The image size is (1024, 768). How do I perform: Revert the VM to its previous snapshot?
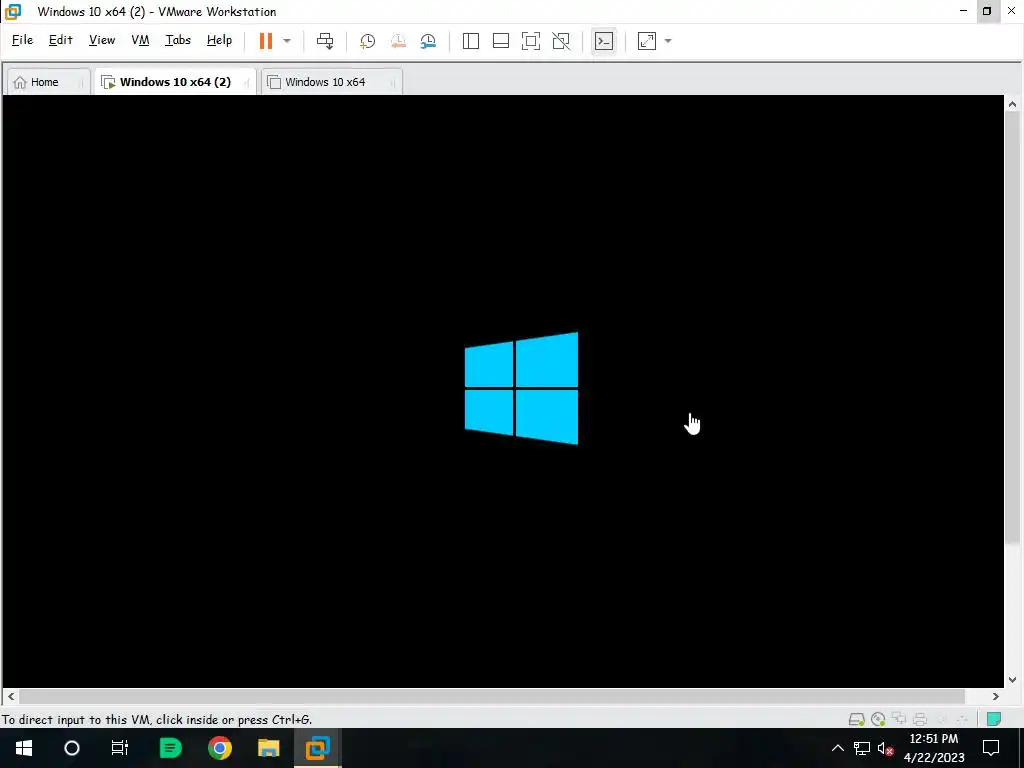pos(398,41)
